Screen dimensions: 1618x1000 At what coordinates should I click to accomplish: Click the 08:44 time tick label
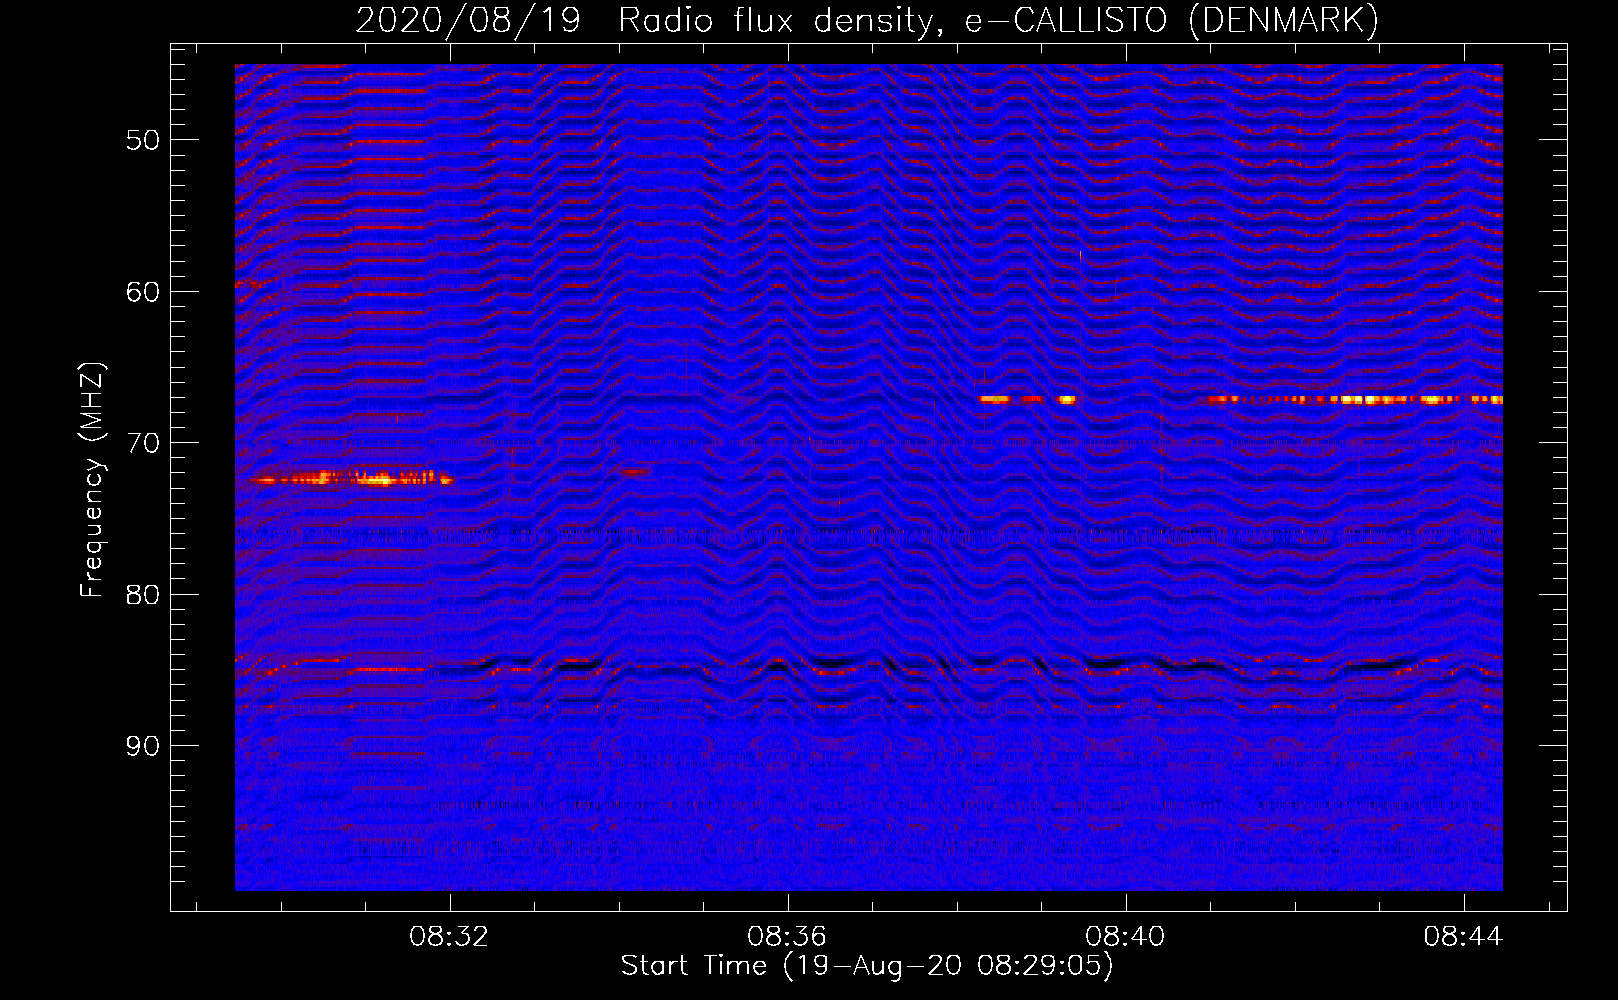point(1463,937)
